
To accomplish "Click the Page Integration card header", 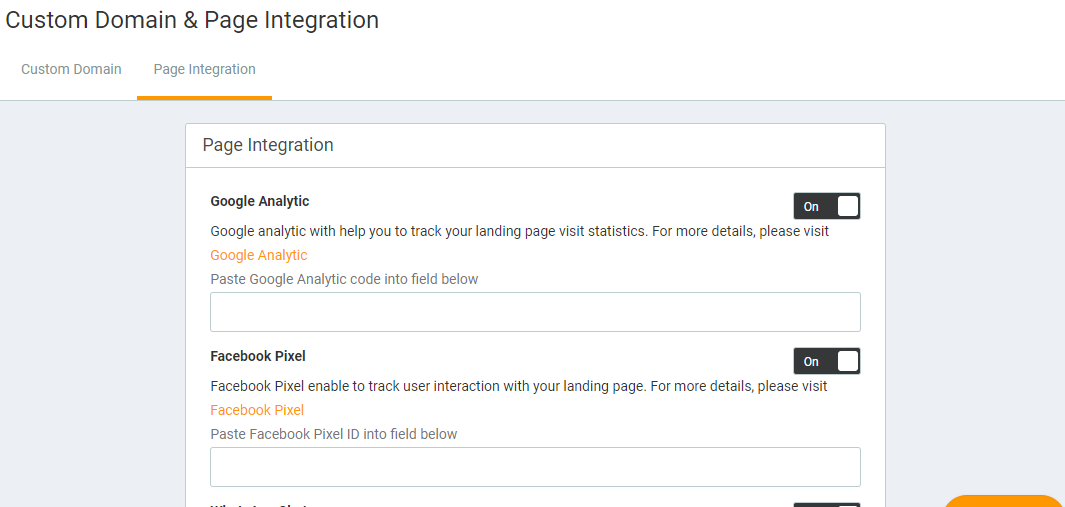I will click(x=268, y=145).
